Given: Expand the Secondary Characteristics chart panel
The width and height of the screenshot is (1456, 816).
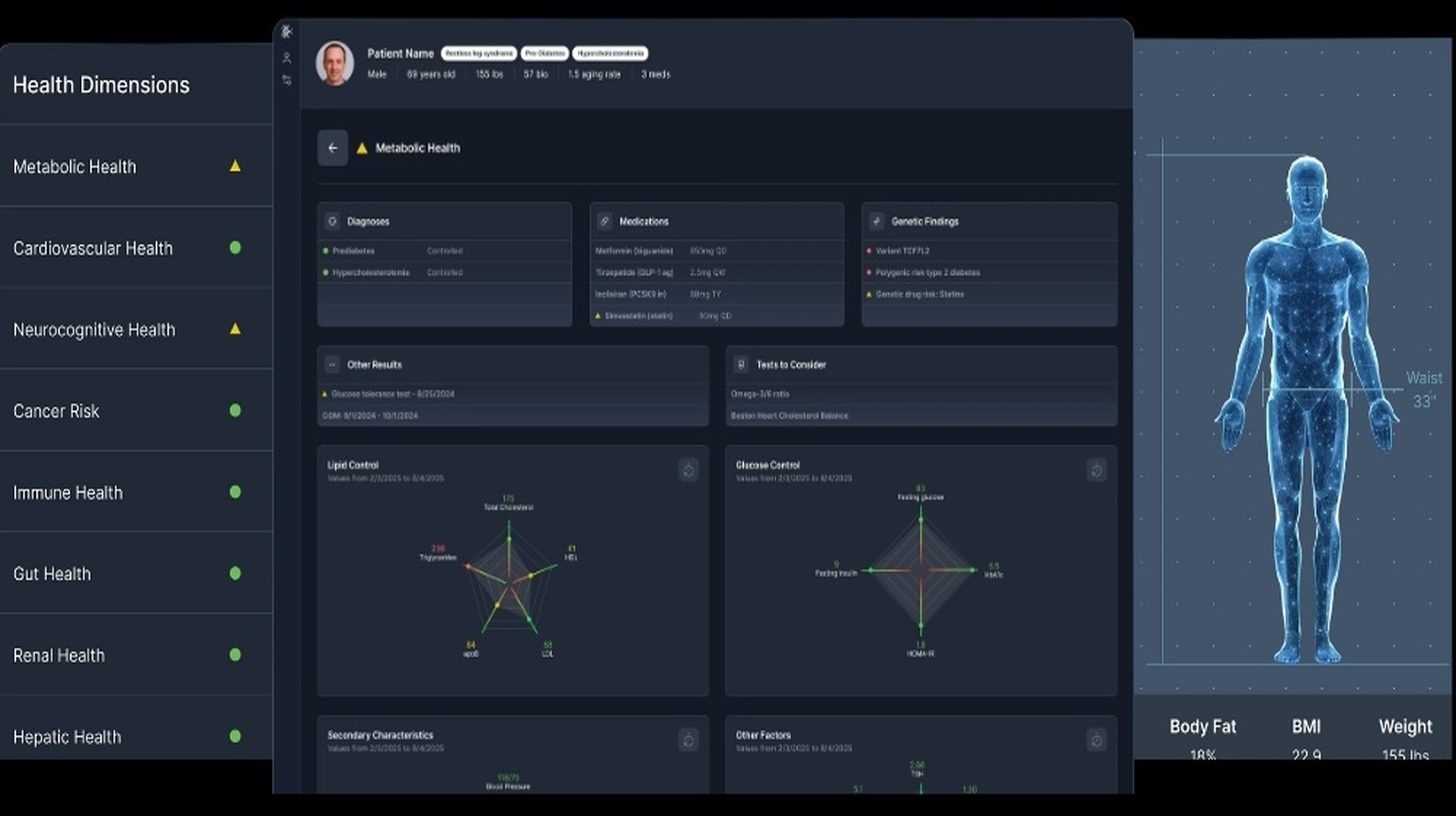Looking at the screenshot, I should (688, 740).
